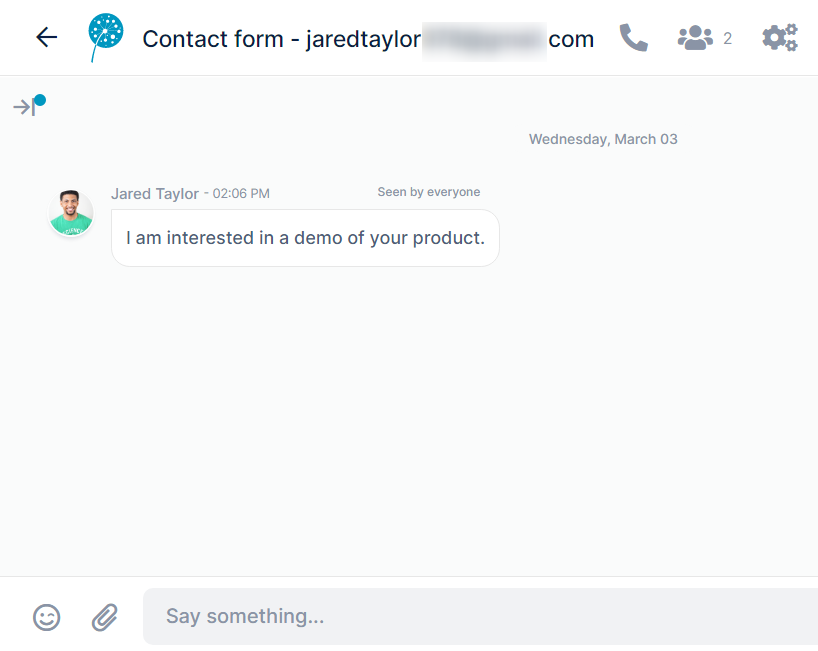
Task: Click the Jared Taylor sender name
Action: click(155, 194)
